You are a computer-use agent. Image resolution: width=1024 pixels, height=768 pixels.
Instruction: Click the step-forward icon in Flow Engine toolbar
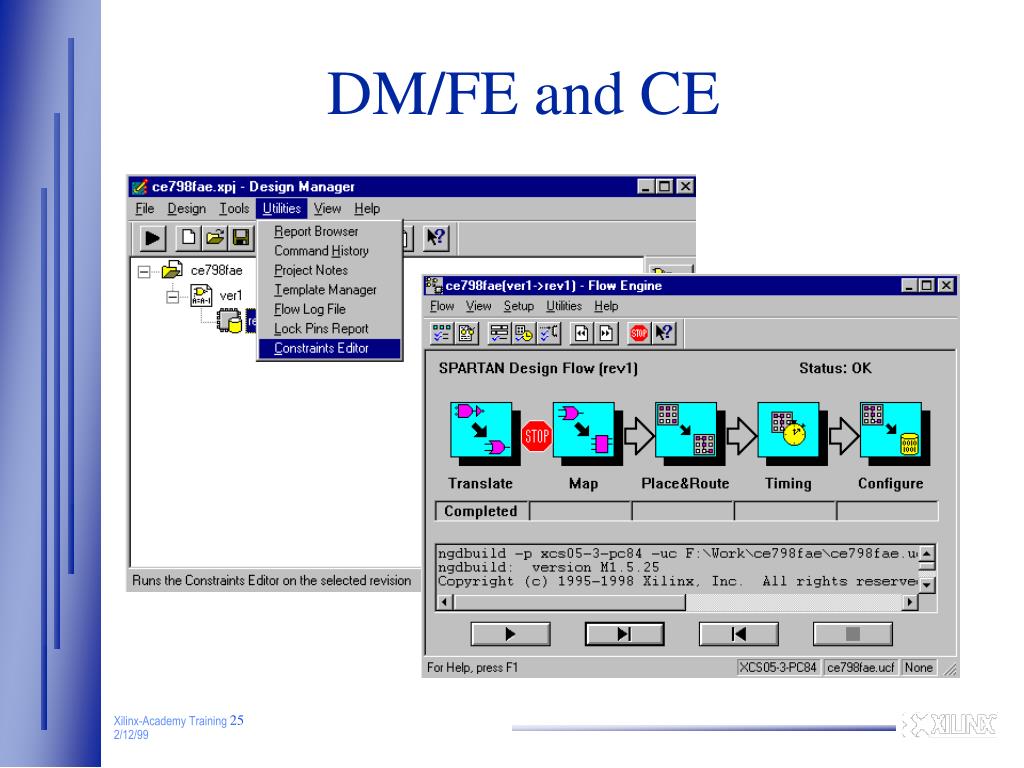tap(606, 333)
